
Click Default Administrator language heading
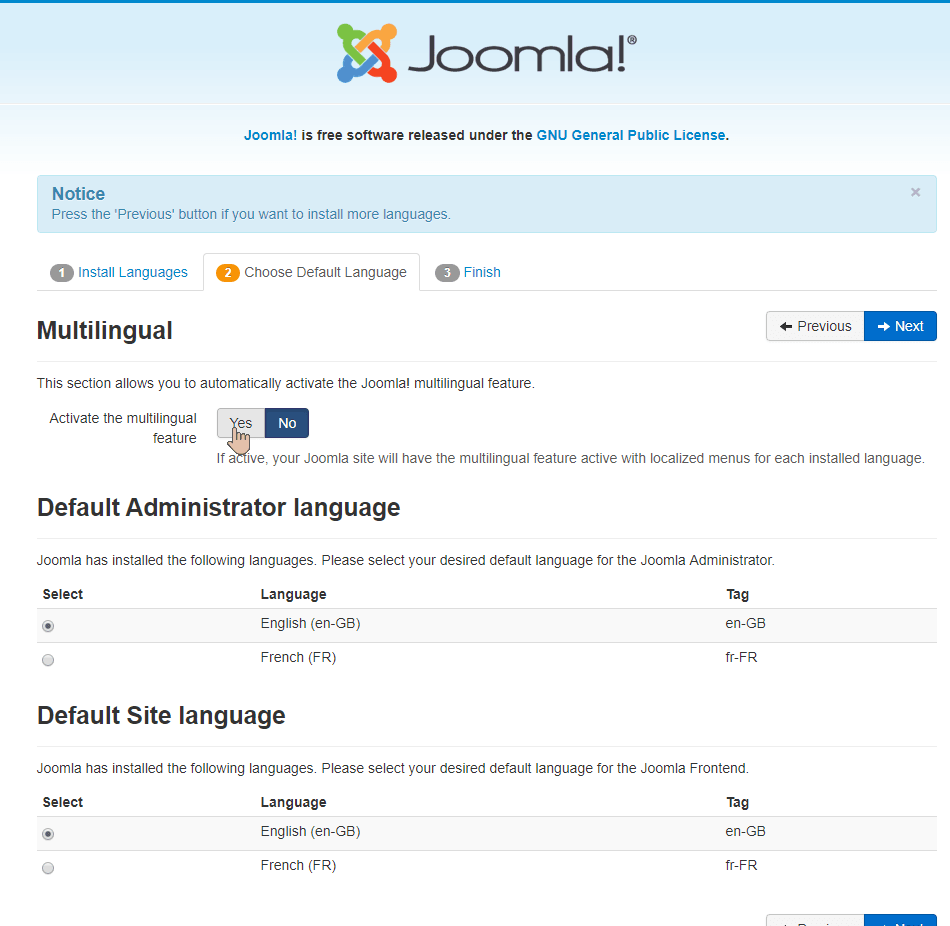[219, 508]
